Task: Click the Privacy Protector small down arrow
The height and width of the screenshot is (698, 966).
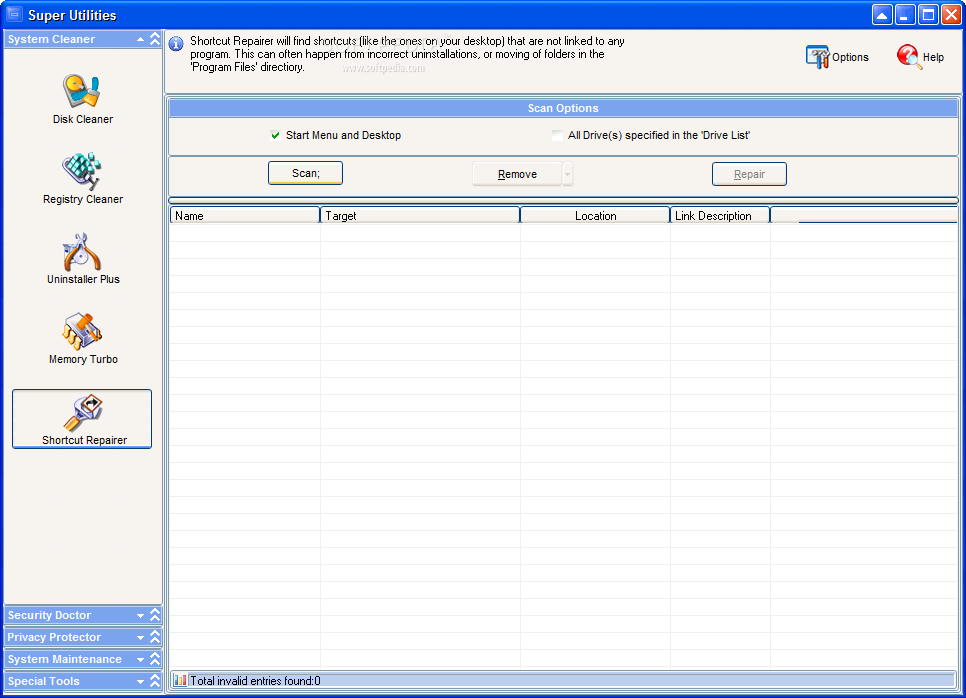Action: [x=140, y=638]
